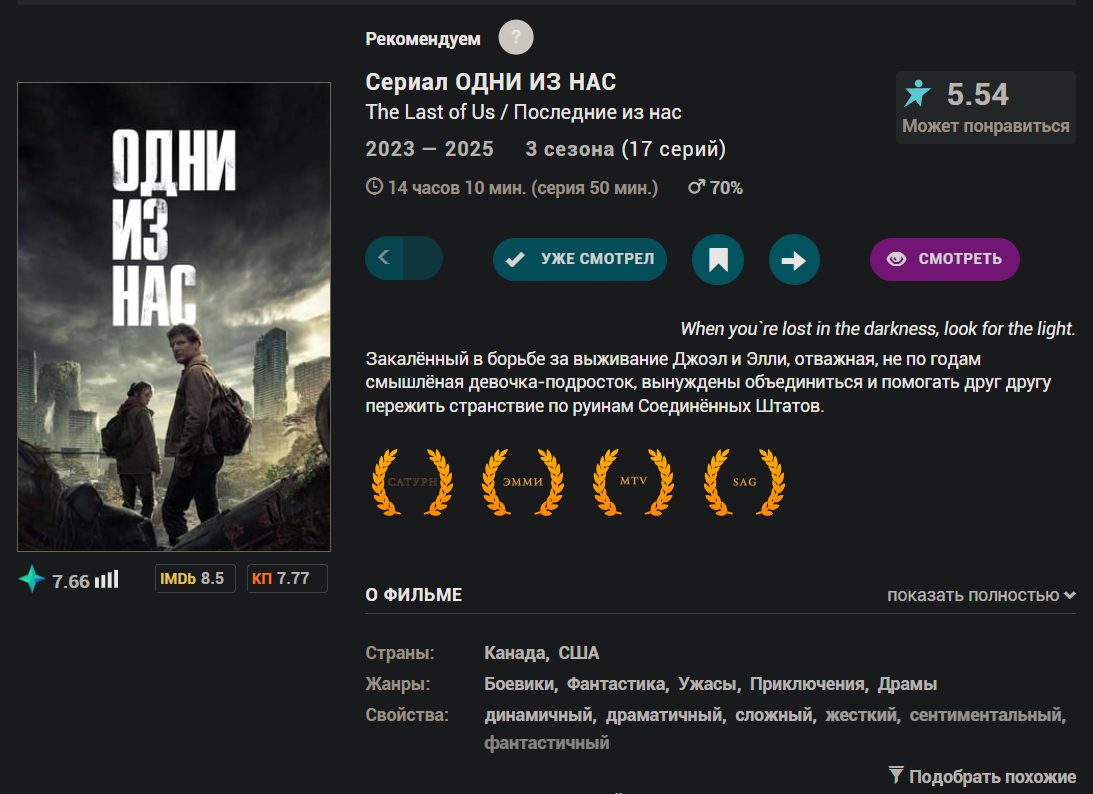Click the title Сериал ОДНИ ИЗ НАС
The width and height of the screenshot is (1093, 794).
pos(491,82)
